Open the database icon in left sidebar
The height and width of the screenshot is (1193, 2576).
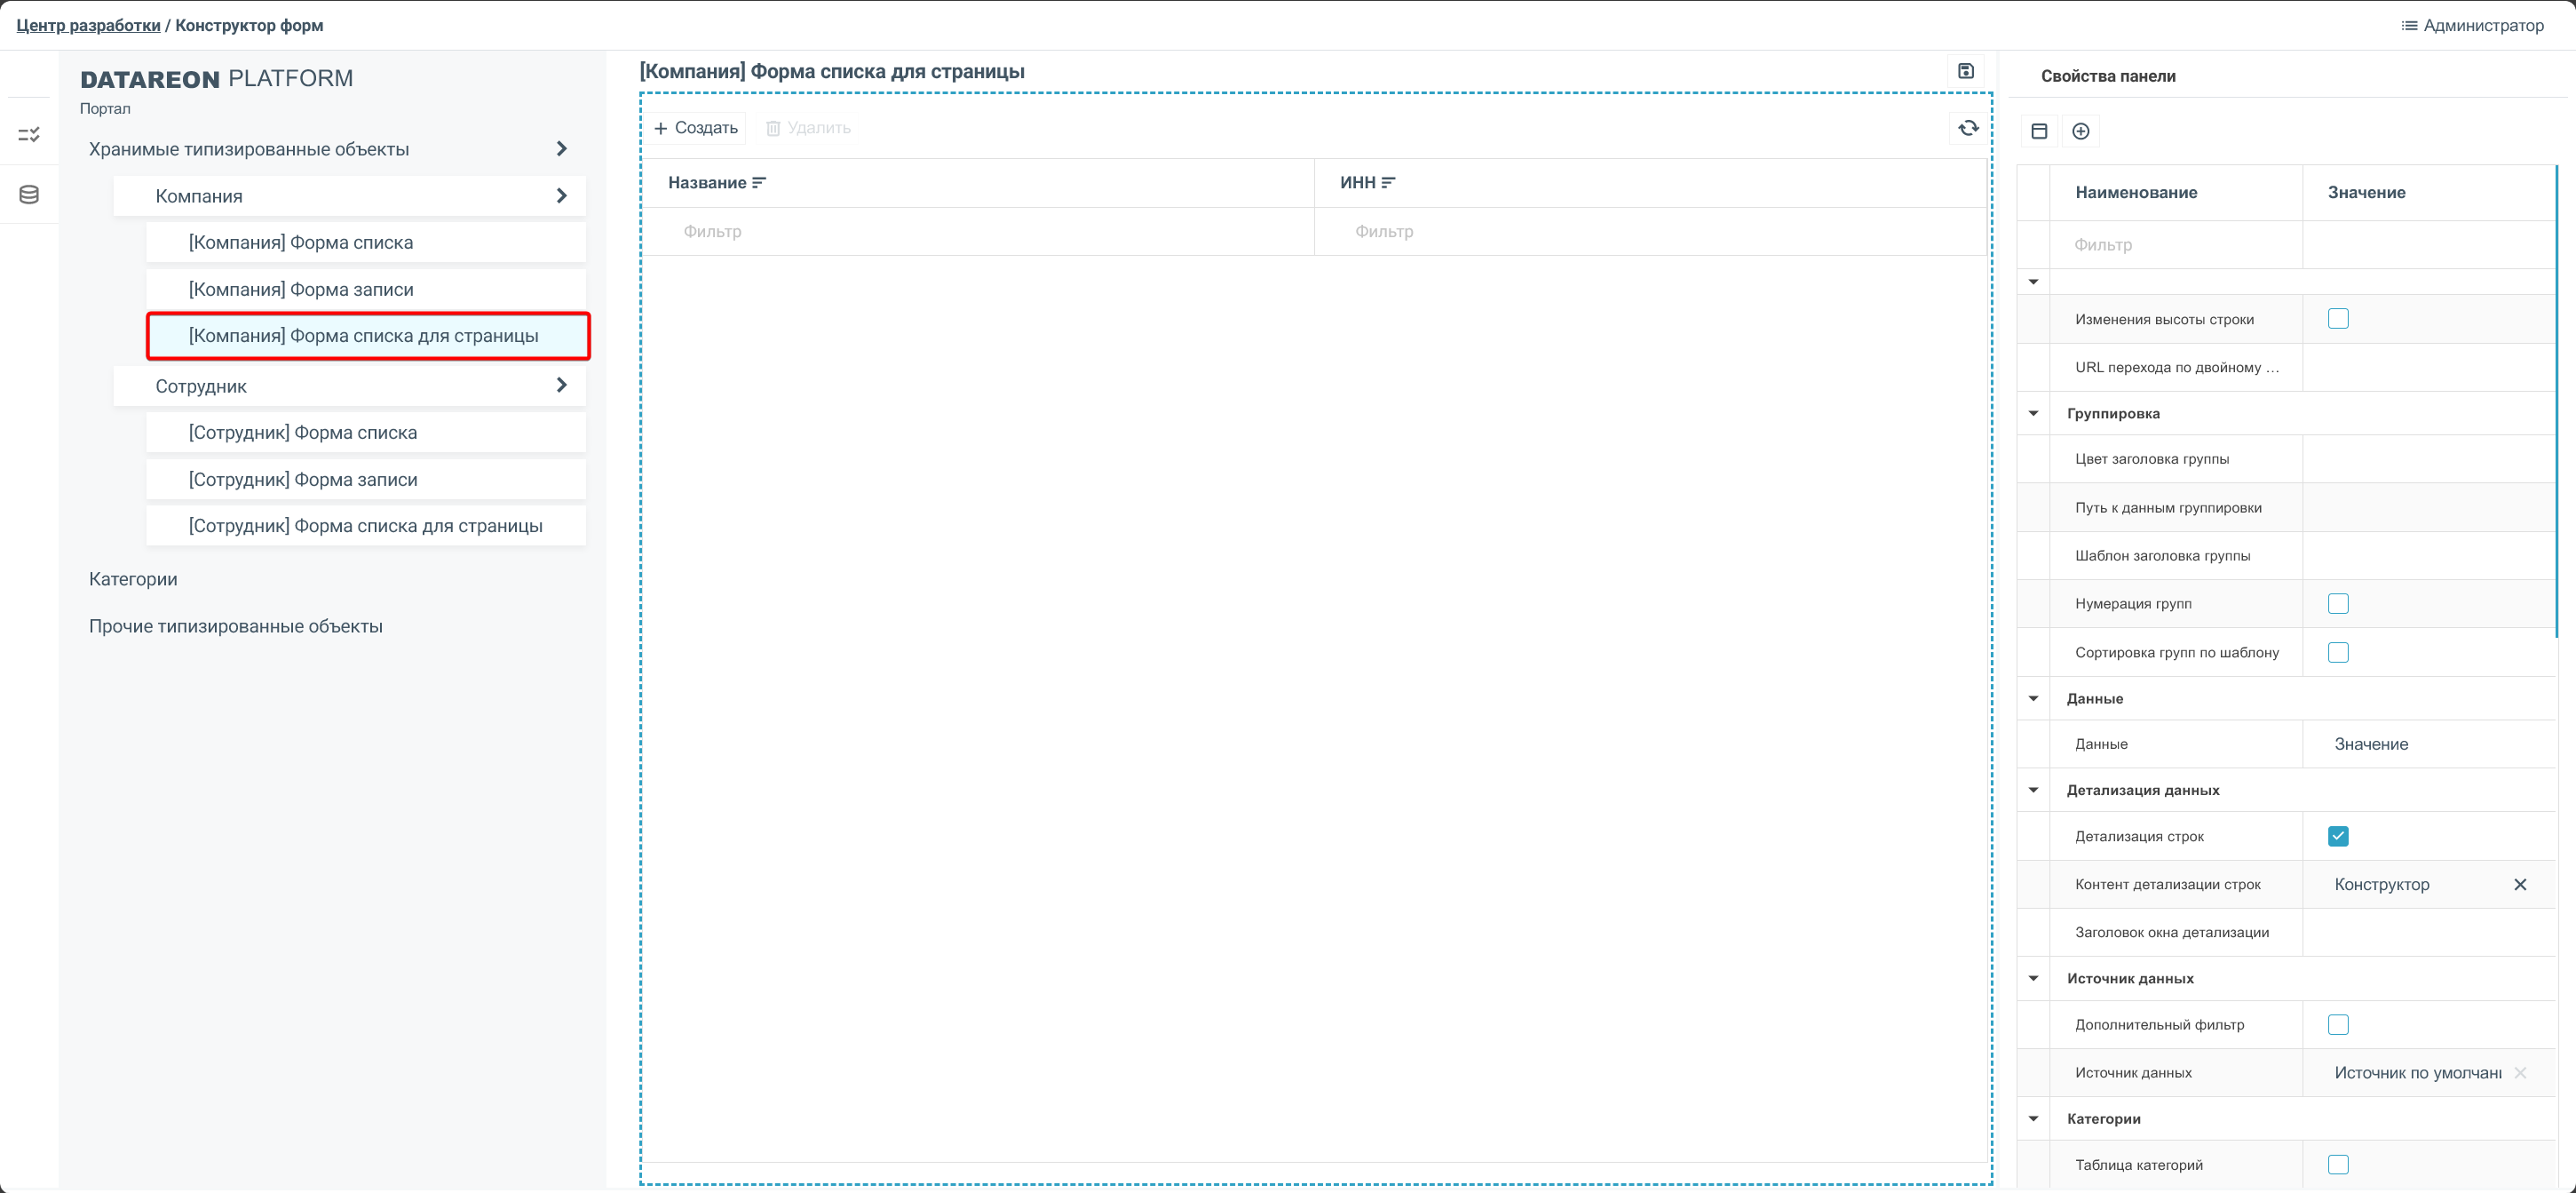click(29, 195)
